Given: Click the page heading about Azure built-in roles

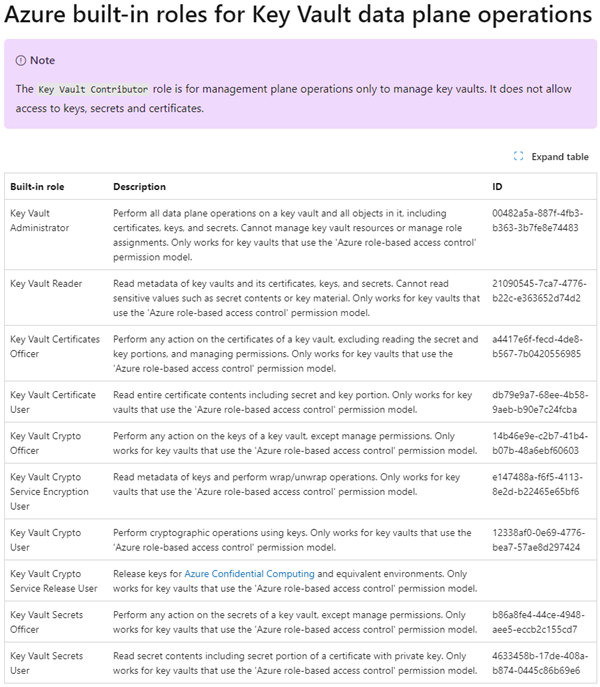Looking at the screenshot, I should (299, 17).
